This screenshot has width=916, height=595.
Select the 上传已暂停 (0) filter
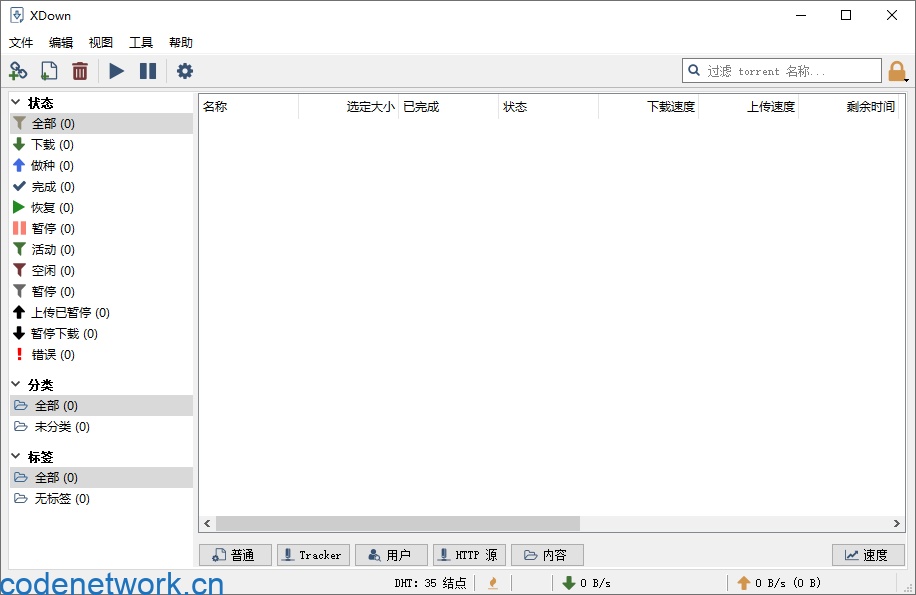click(x=102, y=313)
